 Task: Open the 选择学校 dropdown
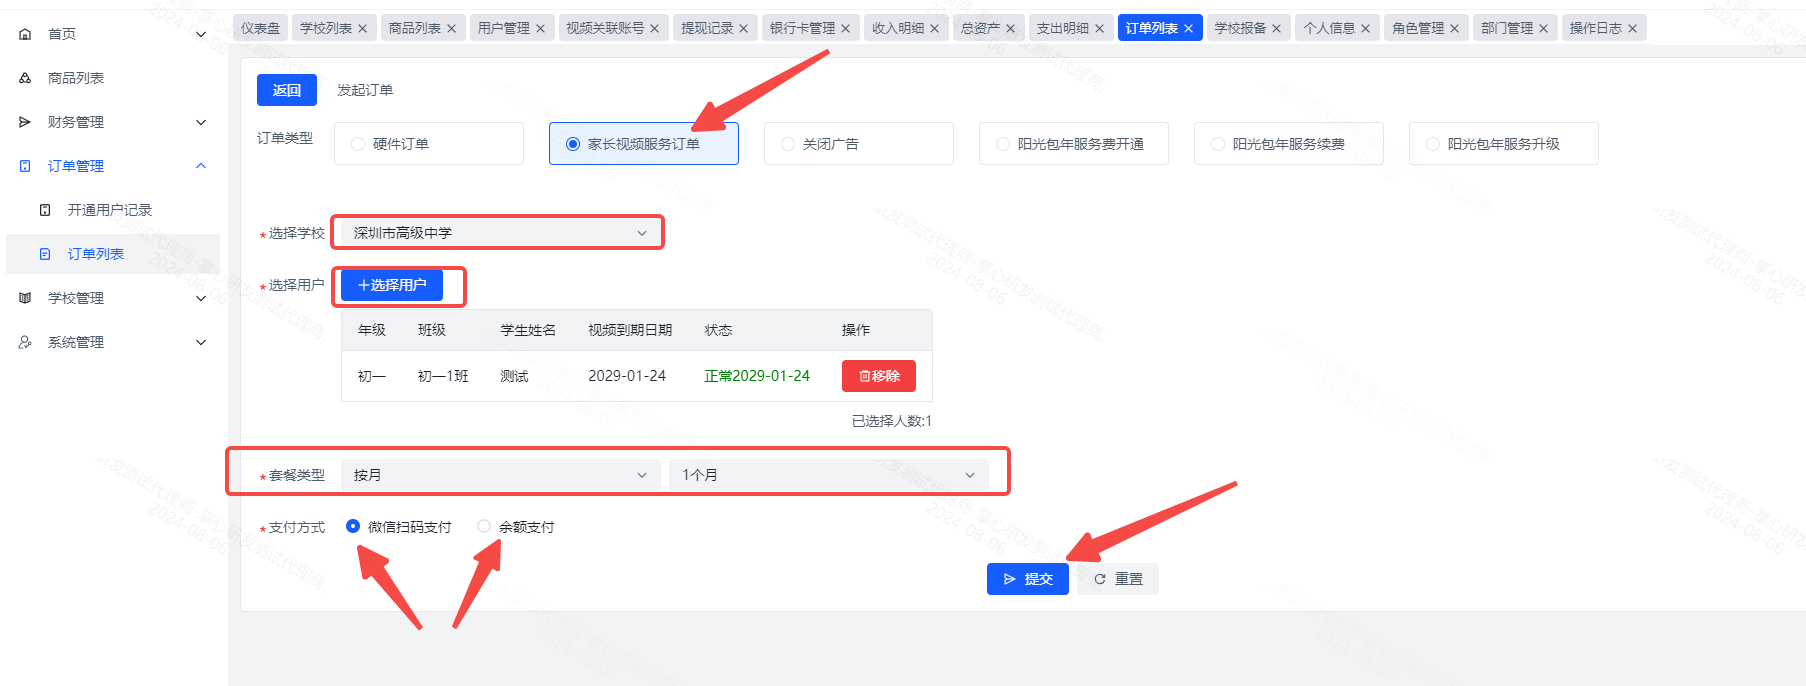coord(498,233)
